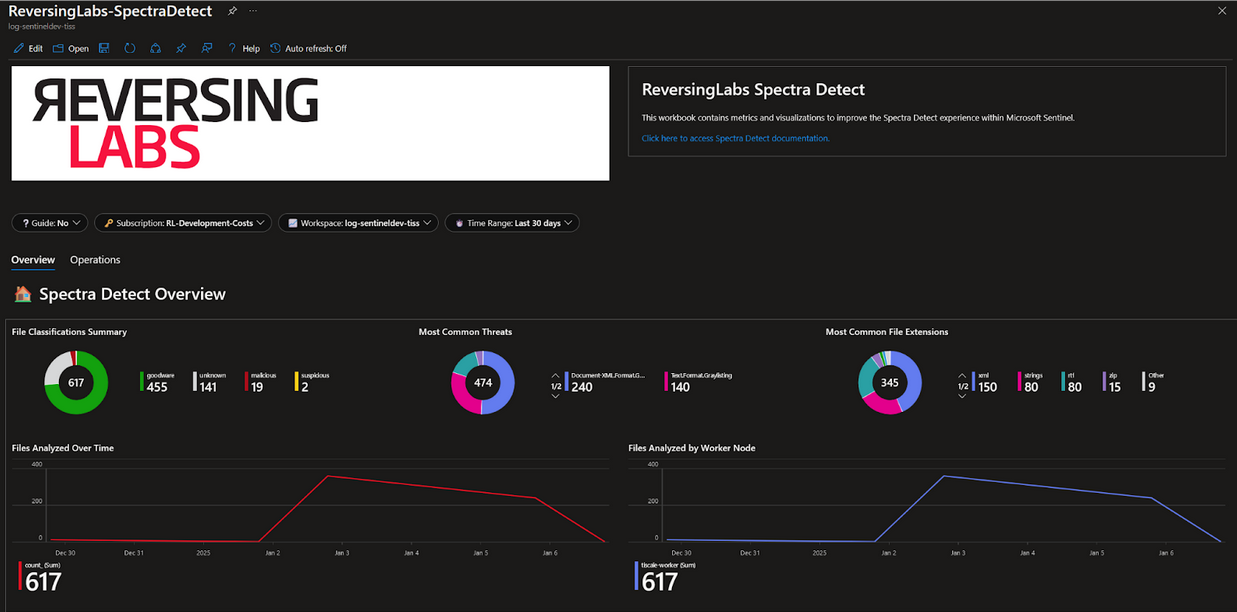Screen dimensions: 1237x612
Task: Select the malicious legend entry showing 19
Action: click(x=263, y=382)
